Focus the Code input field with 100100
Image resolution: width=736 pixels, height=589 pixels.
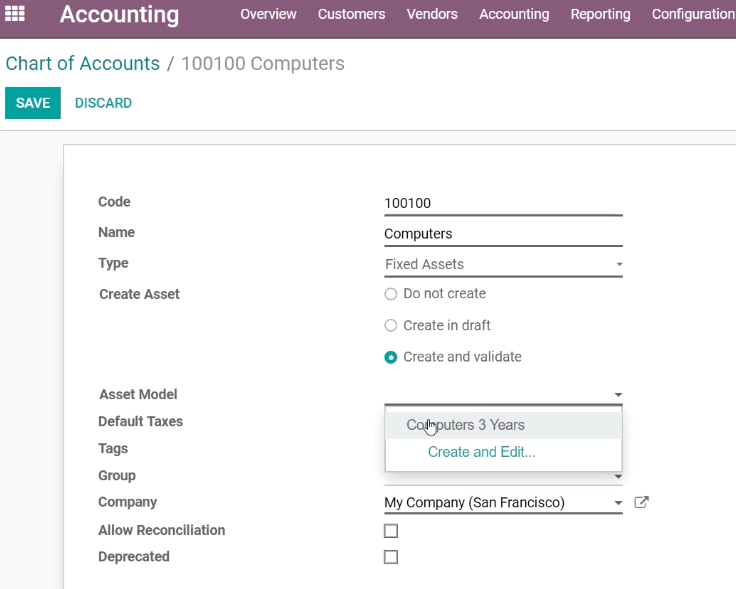click(x=503, y=204)
